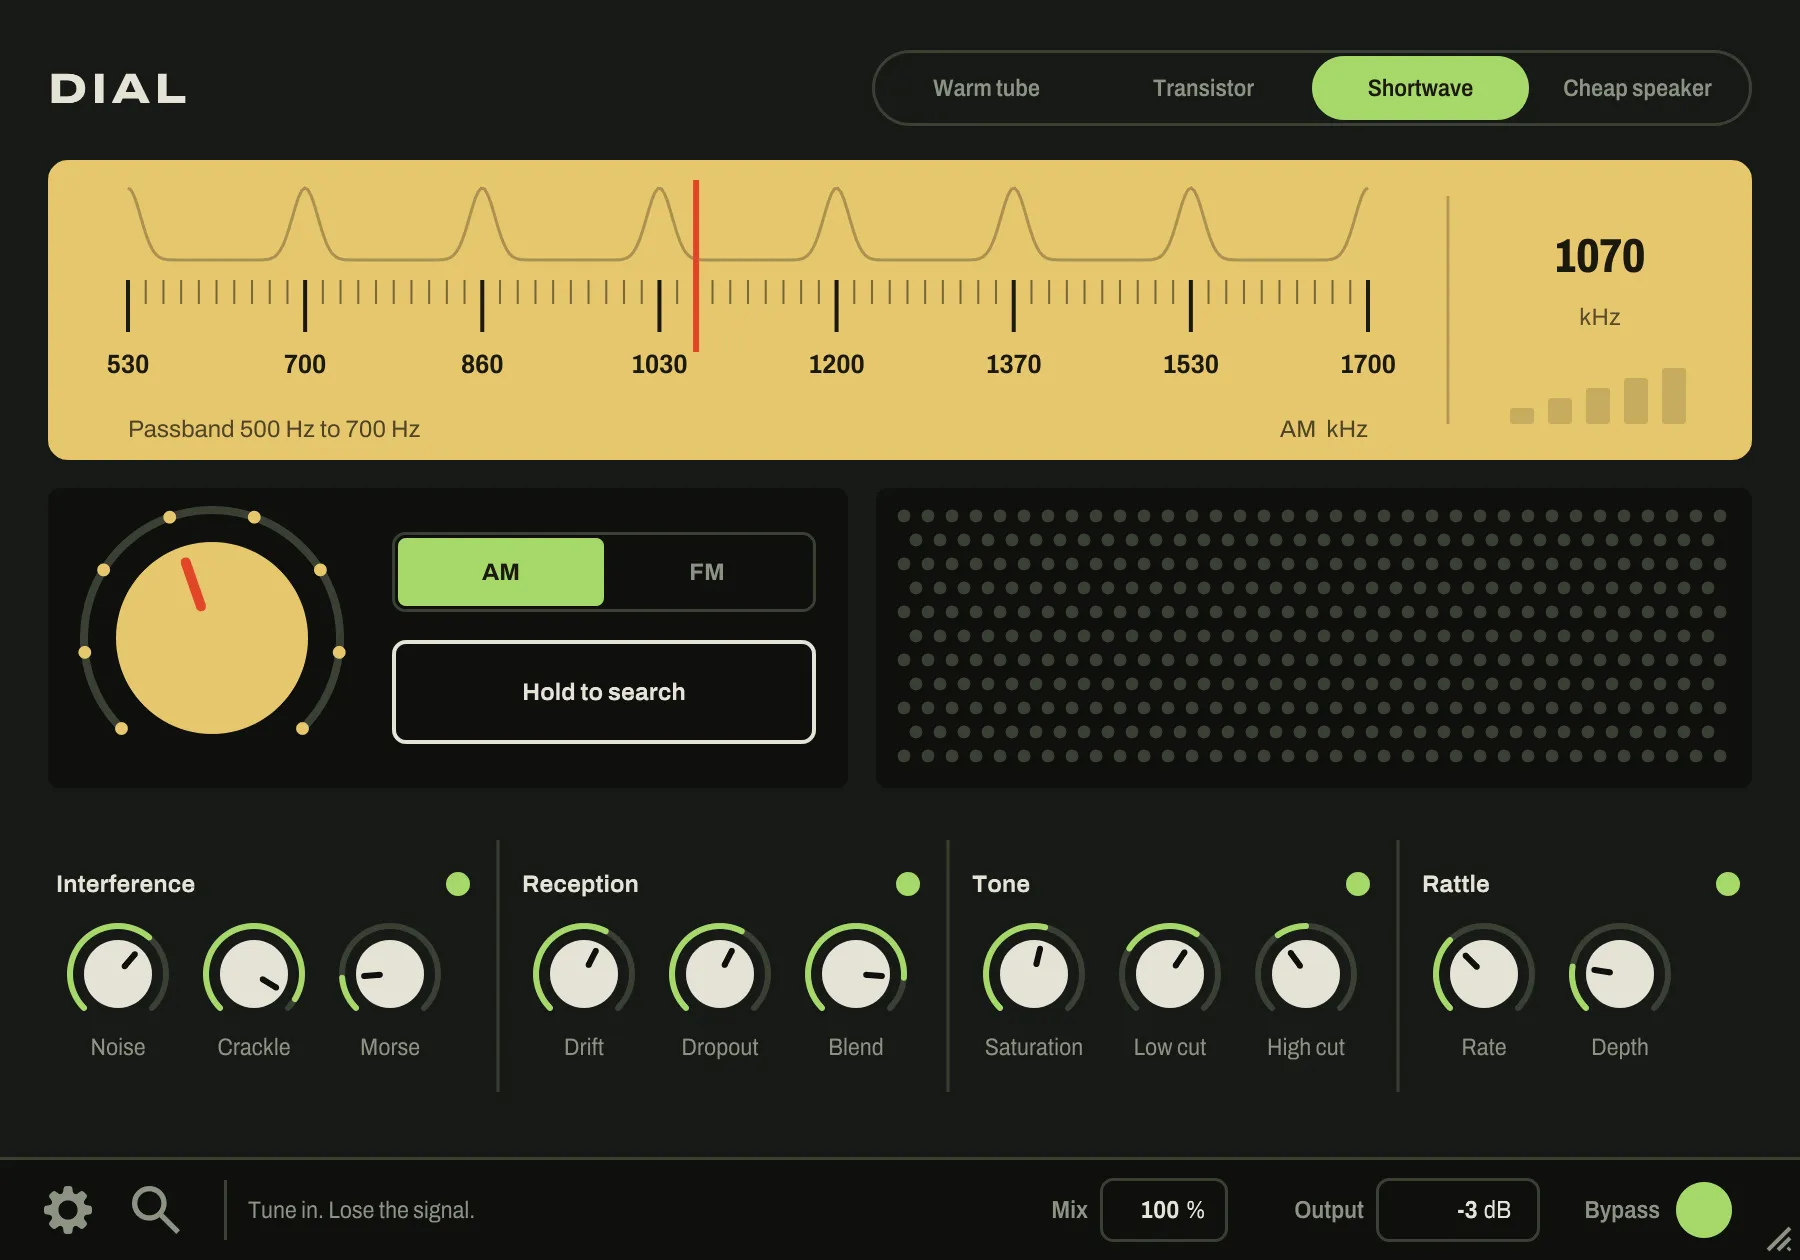The image size is (1800, 1260).
Task: Click the 1030 mark on the dial scale
Action: (659, 364)
